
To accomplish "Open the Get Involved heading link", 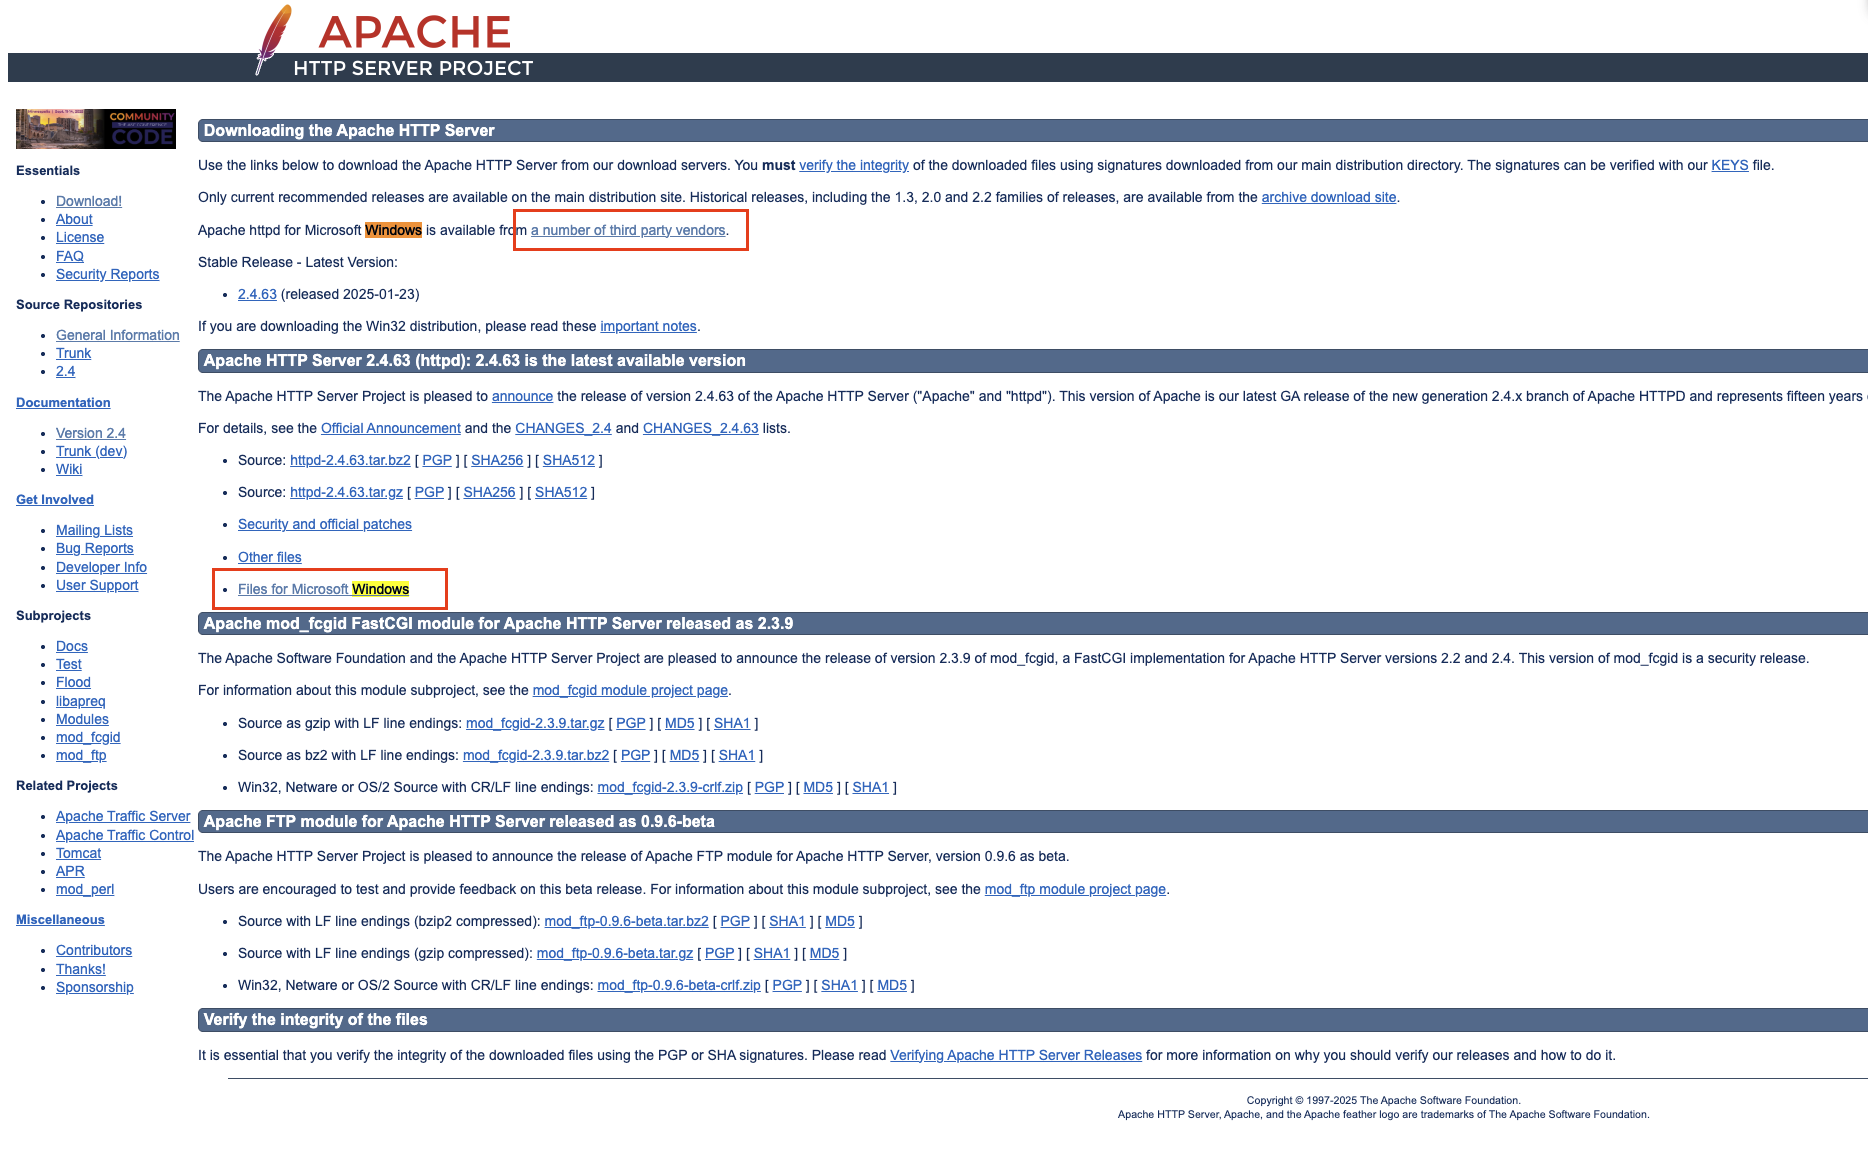I will [x=55, y=499].
